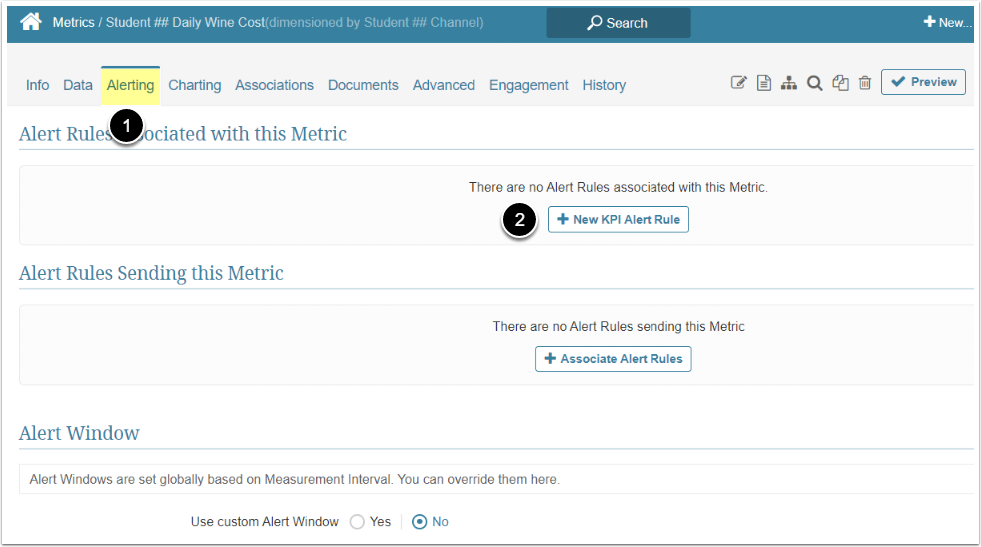Select No for custom Alert Window
The height and width of the screenshot is (547, 981).
tap(420, 522)
